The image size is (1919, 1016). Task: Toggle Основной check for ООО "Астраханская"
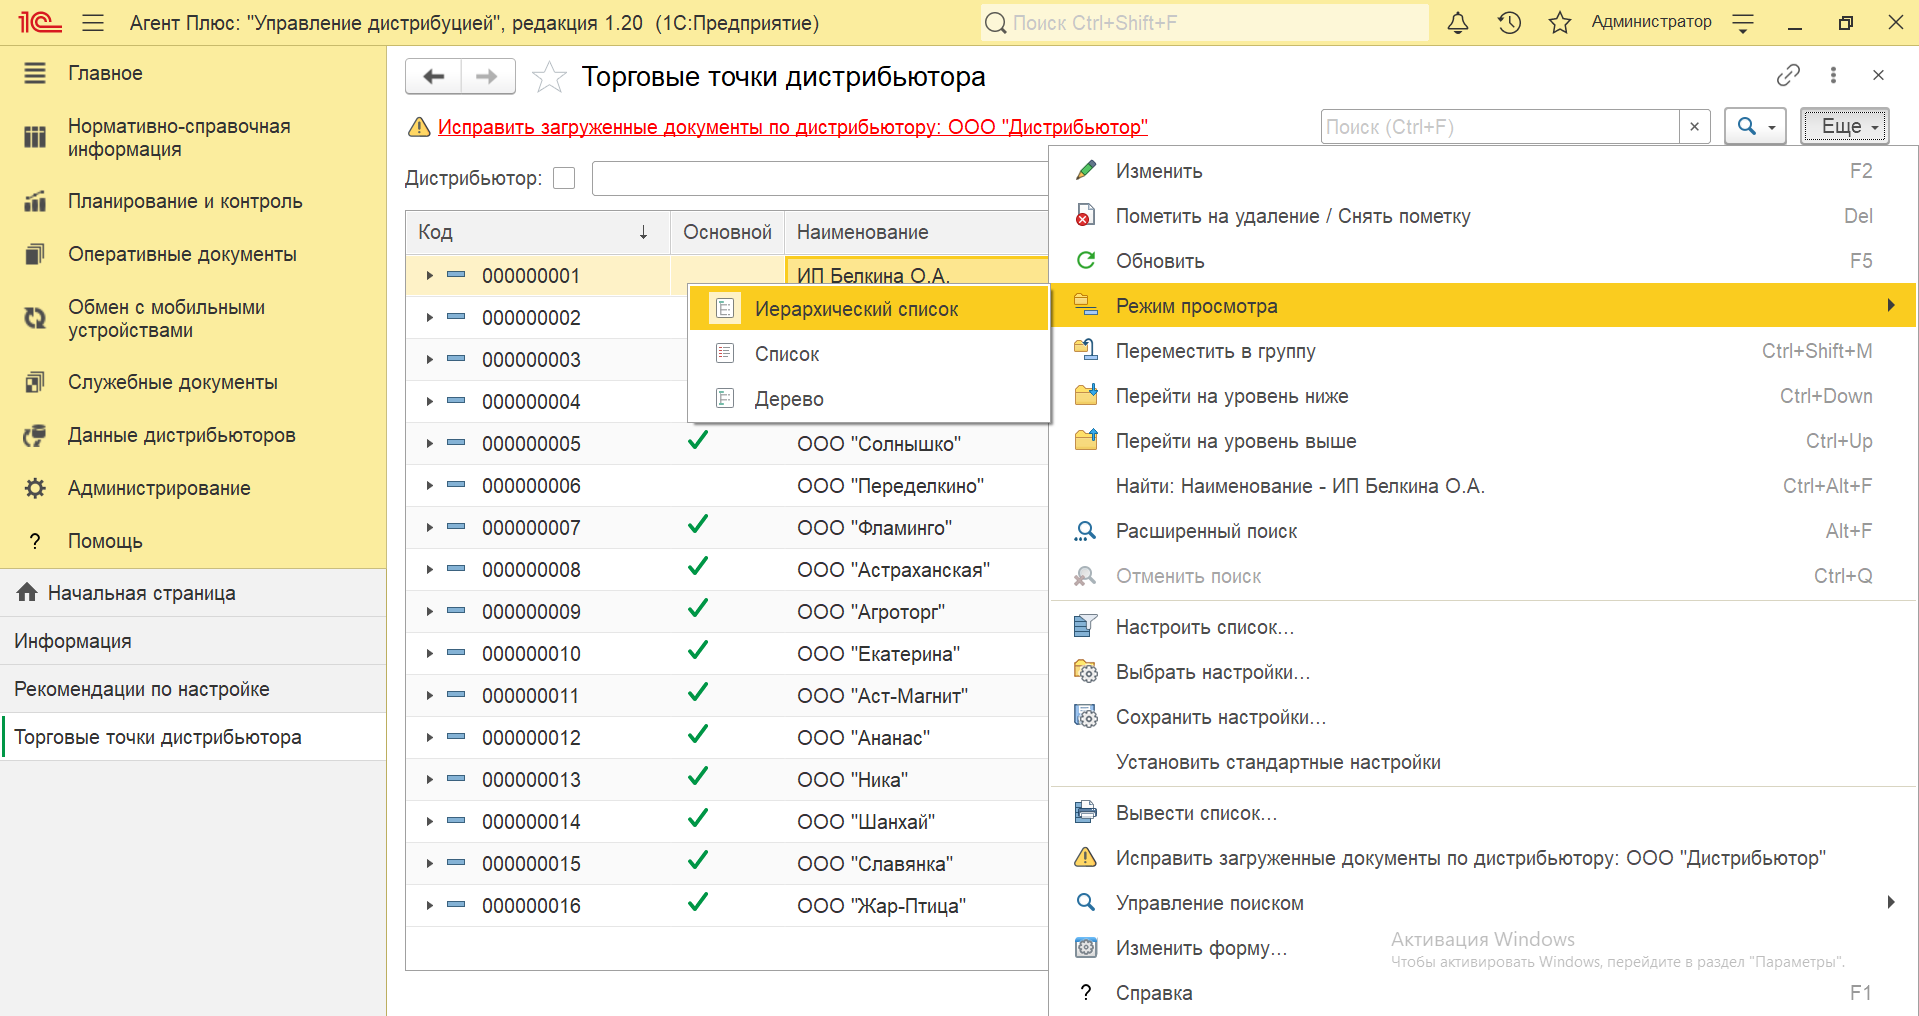[x=698, y=566]
